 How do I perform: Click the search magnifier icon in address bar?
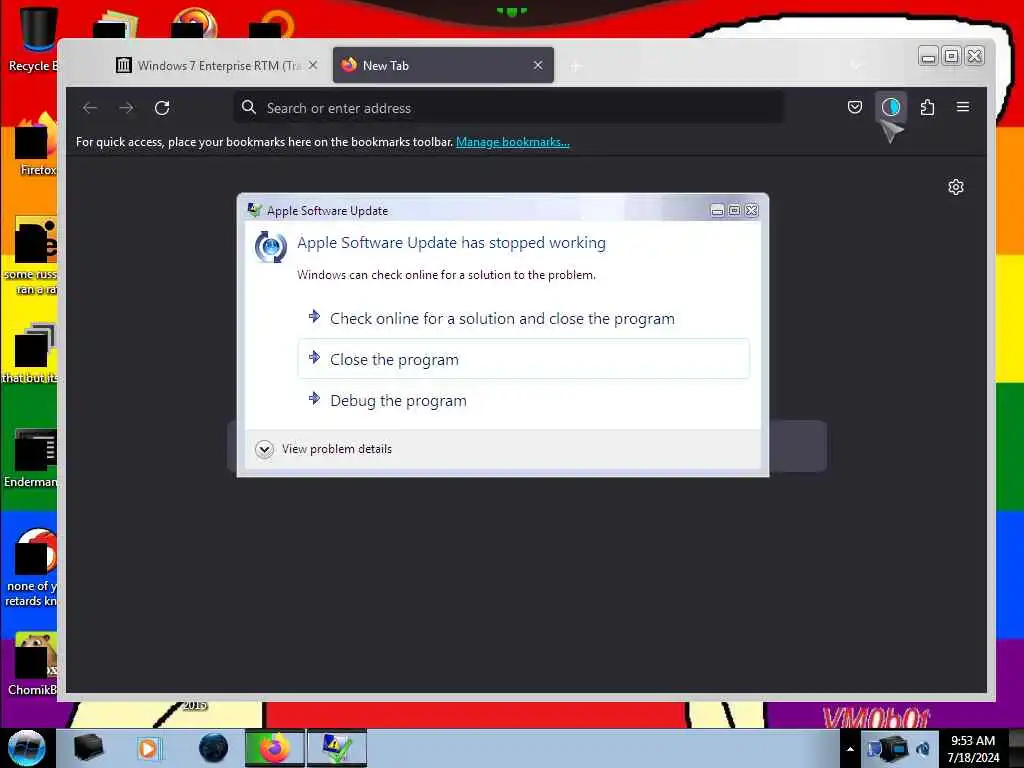(x=248, y=107)
